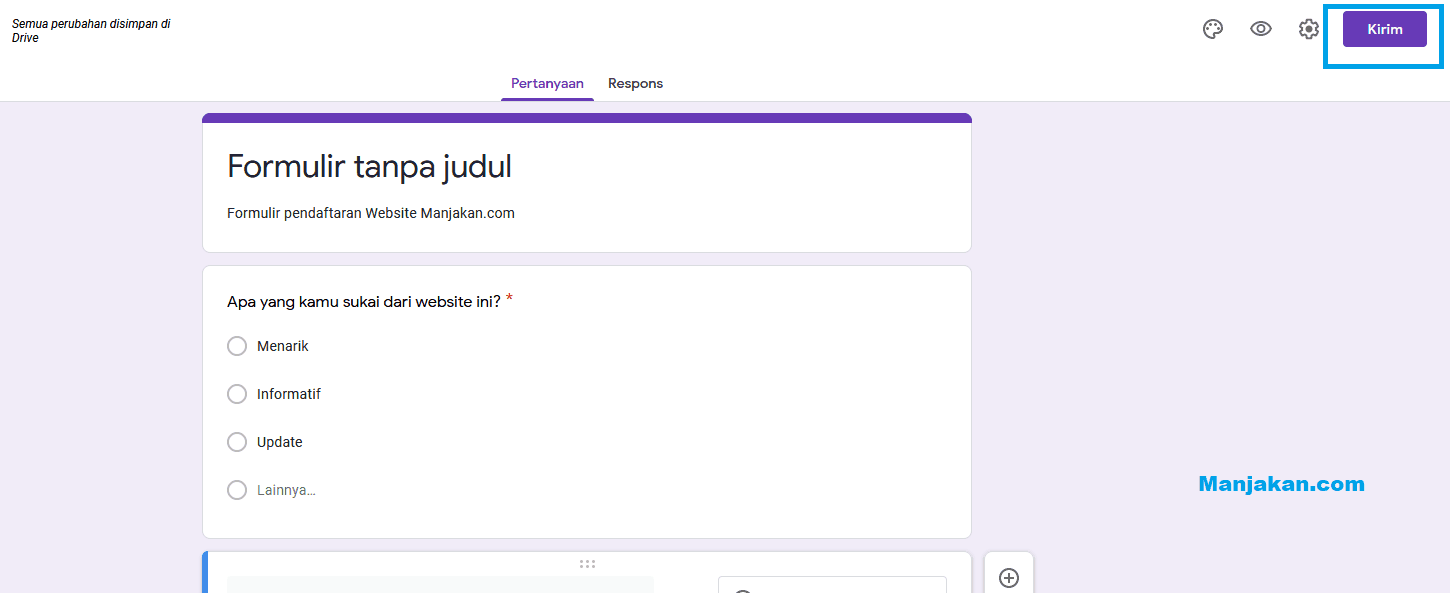Choose the Lainnya other option
The height and width of the screenshot is (593, 1450).
237,489
